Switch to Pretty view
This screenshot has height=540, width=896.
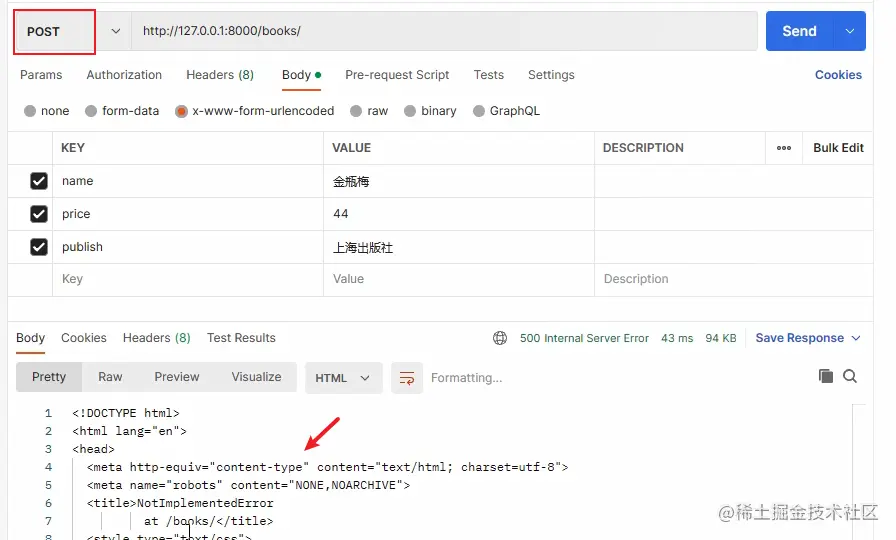(49, 377)
